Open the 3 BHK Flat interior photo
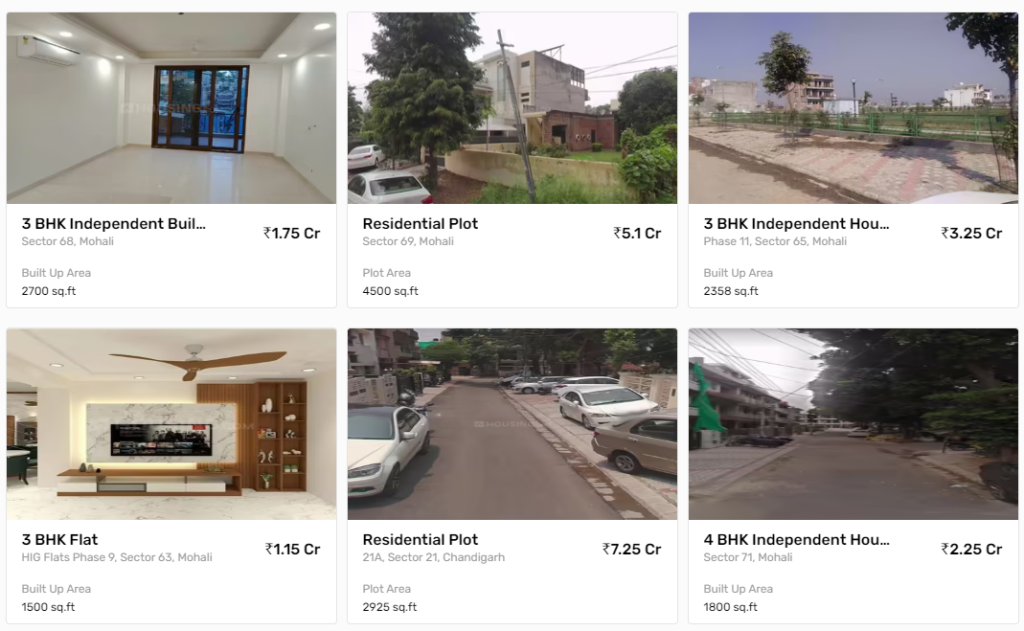The image size is (1024, 631). click(x=171, y=424)
